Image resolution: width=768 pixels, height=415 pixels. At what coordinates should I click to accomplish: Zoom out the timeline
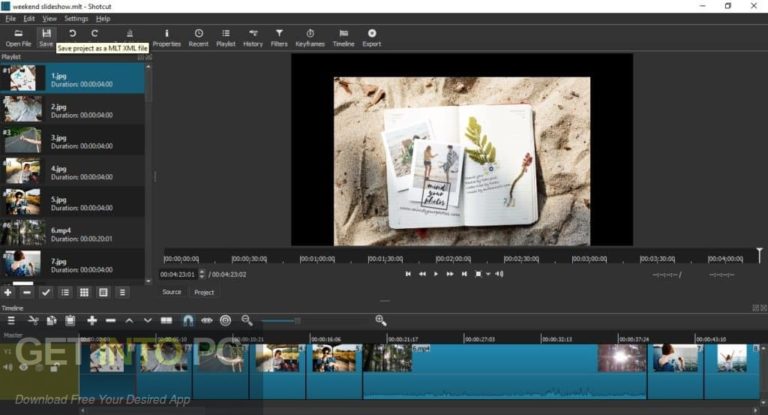tap(247, 320)
